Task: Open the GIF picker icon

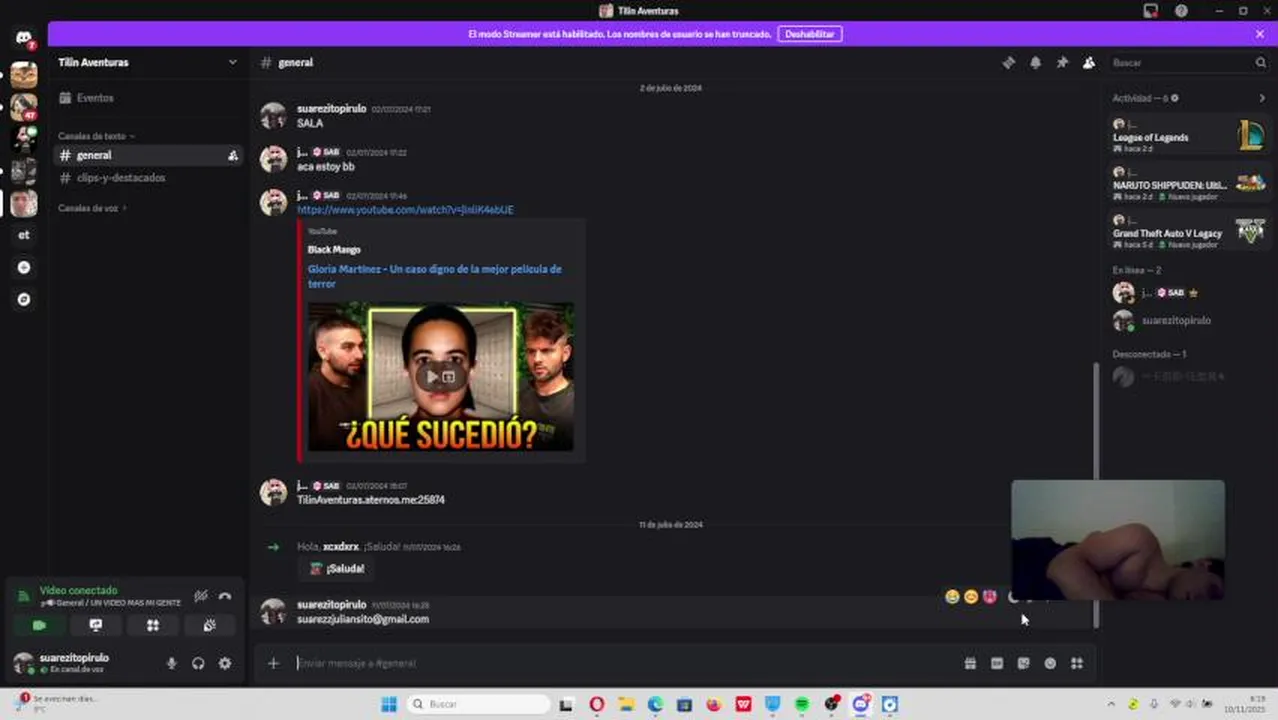Action: click(x=997, y=663)
